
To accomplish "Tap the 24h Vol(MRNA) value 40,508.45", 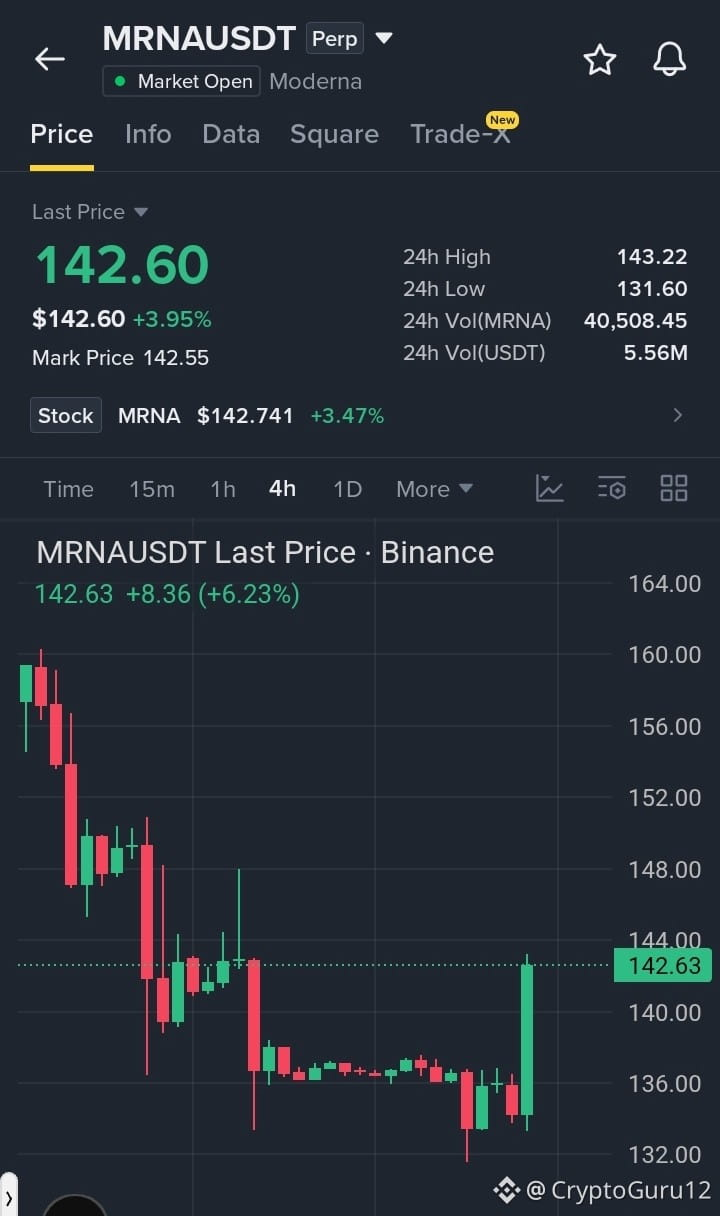I will (636, 321).
